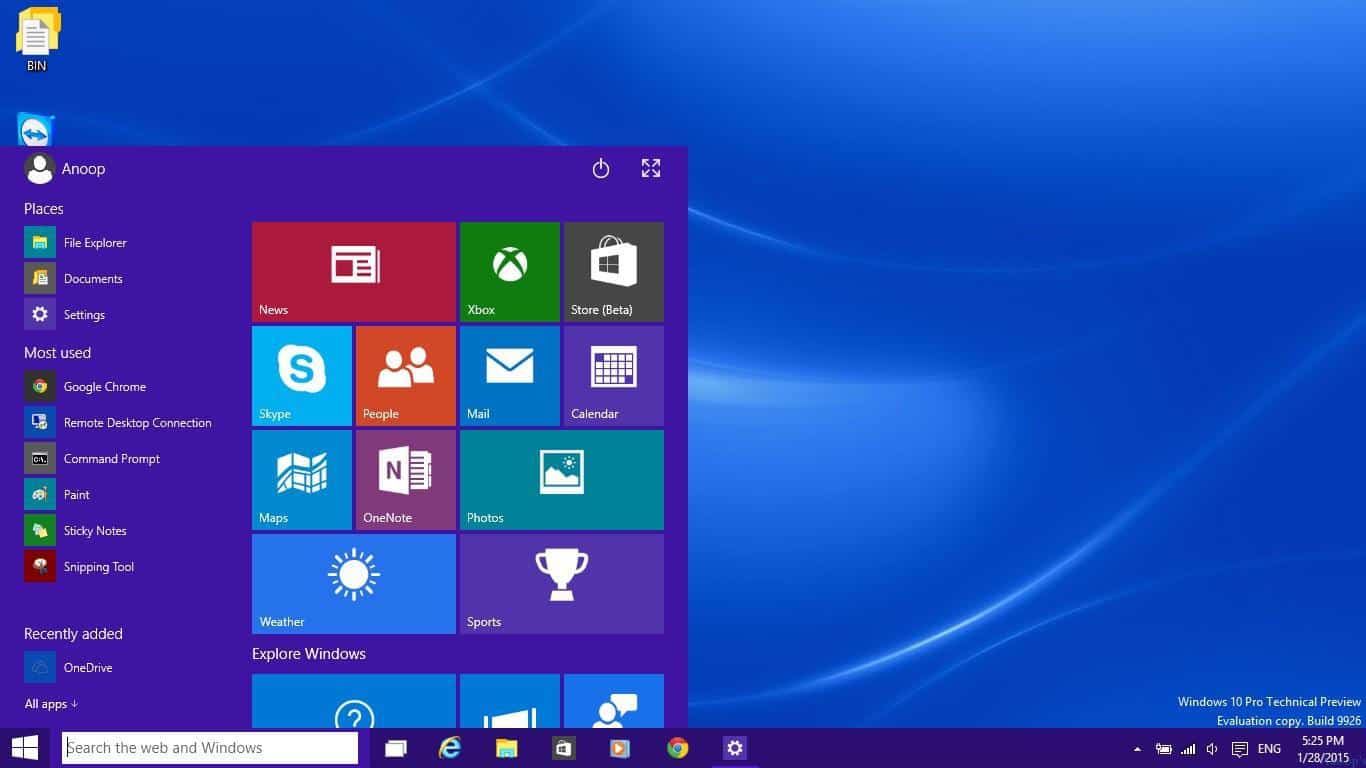The image size is (1366, 768).
Task: Open the Calendar tile
Action: (614, 376)
